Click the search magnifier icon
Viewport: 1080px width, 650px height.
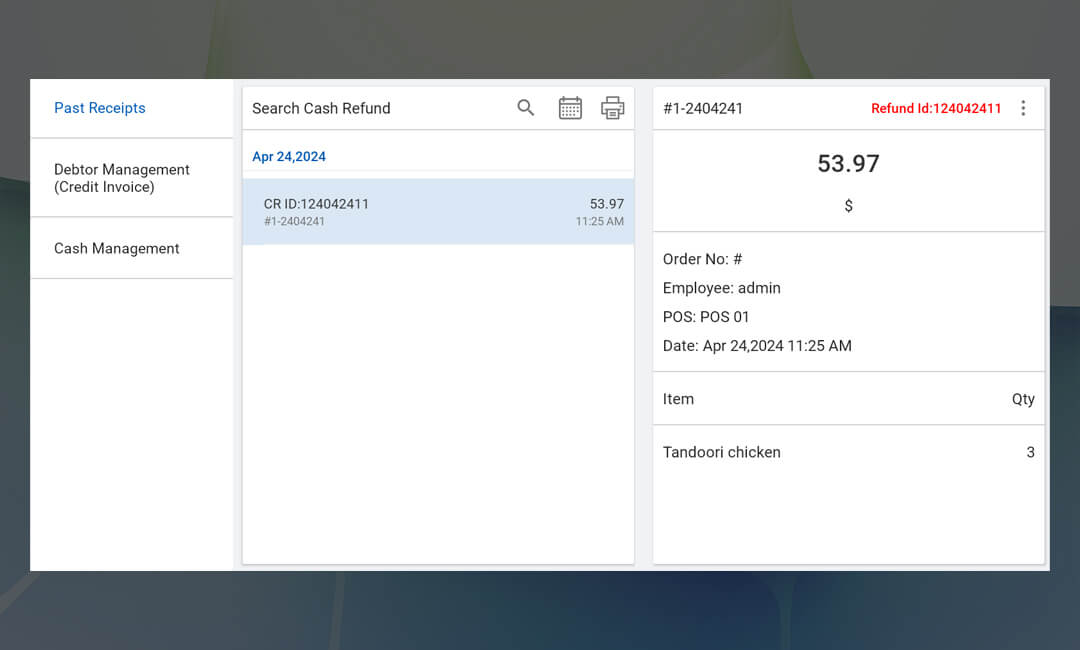[526, 108]
